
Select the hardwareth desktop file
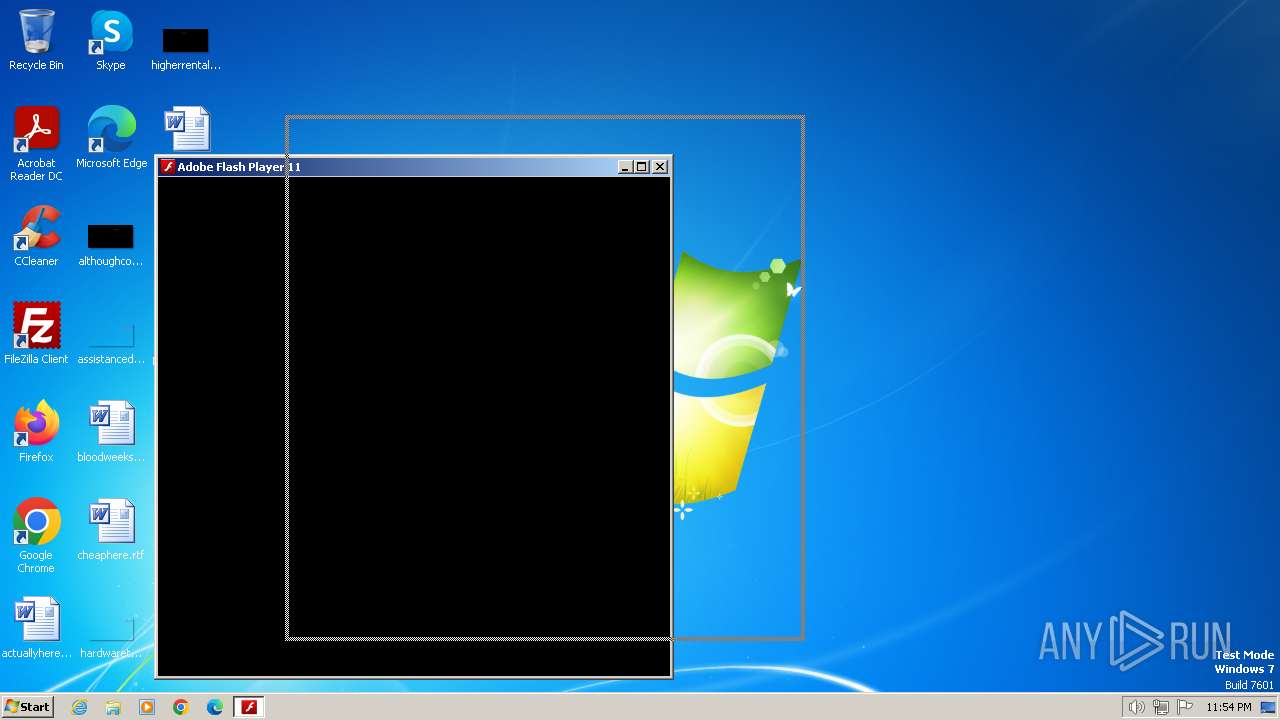[x=111, y=636]
